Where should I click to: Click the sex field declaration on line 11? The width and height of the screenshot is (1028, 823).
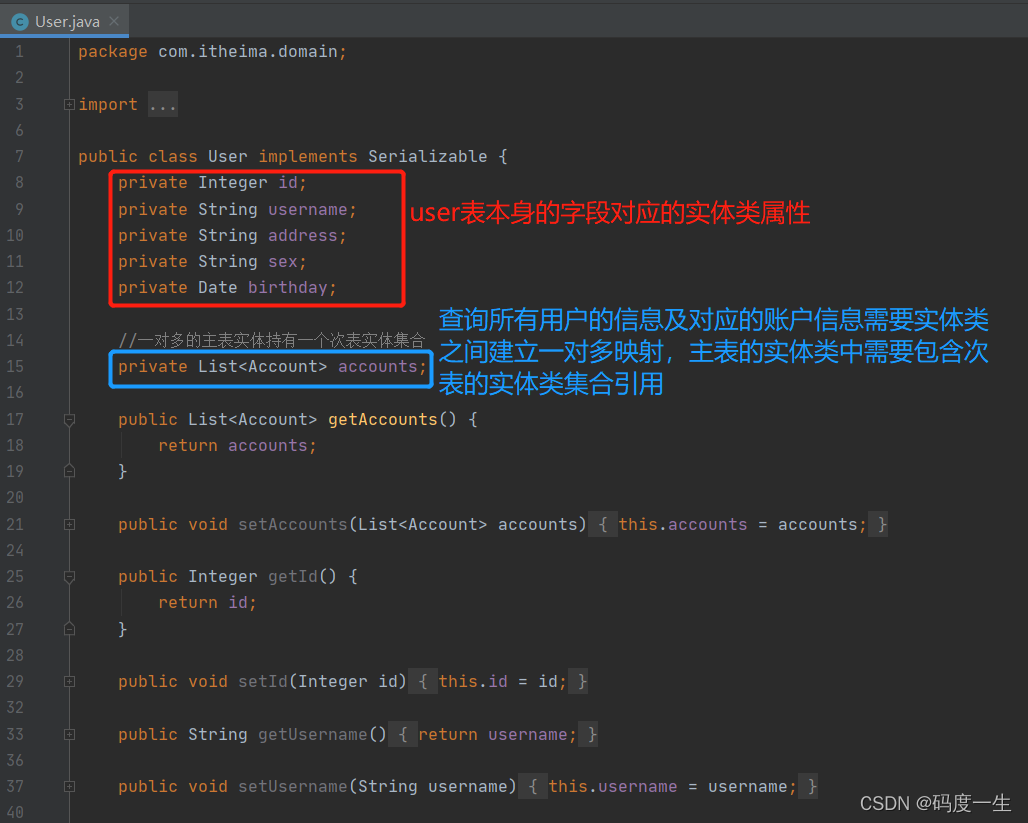click(x=283, y=262)
